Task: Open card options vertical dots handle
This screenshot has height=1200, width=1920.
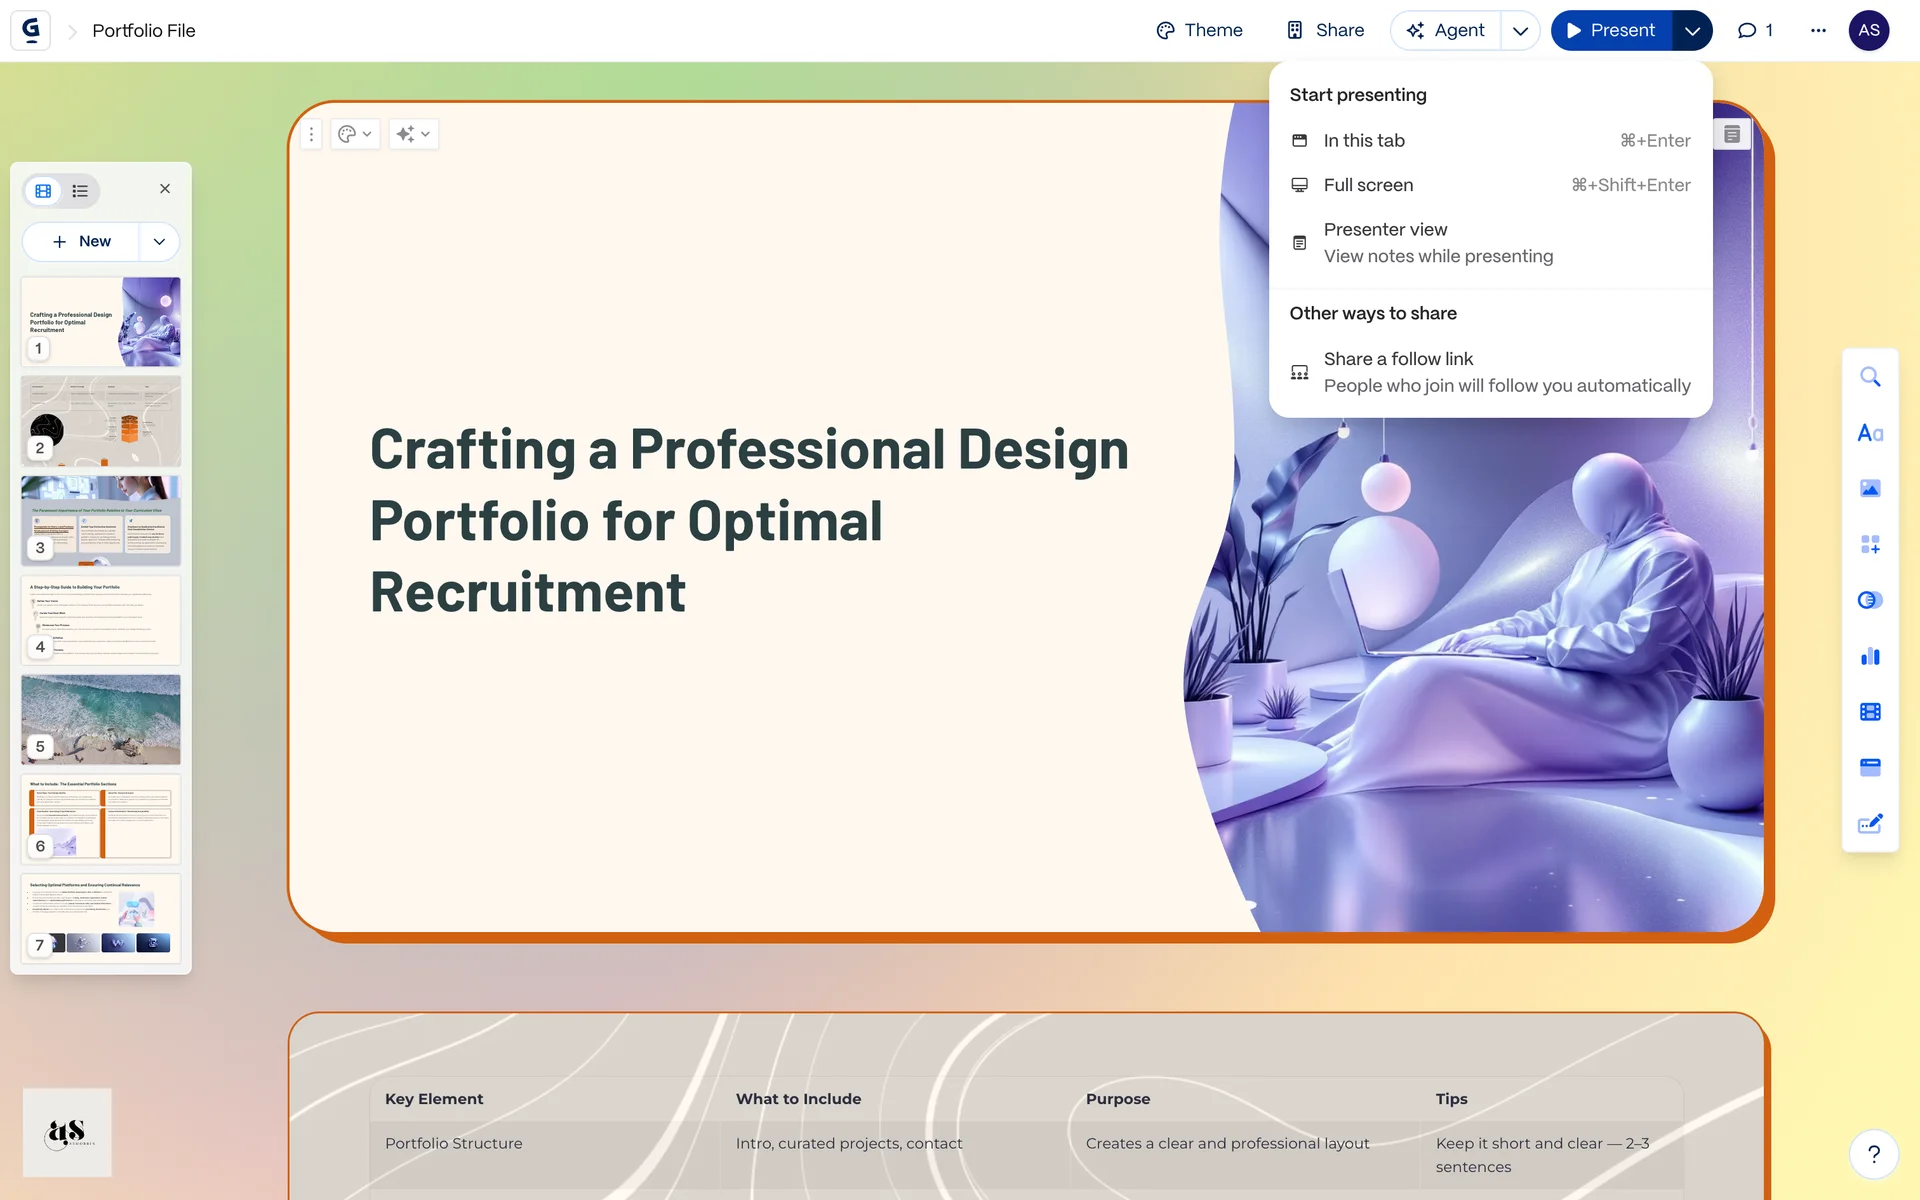Action: point(311,134)
